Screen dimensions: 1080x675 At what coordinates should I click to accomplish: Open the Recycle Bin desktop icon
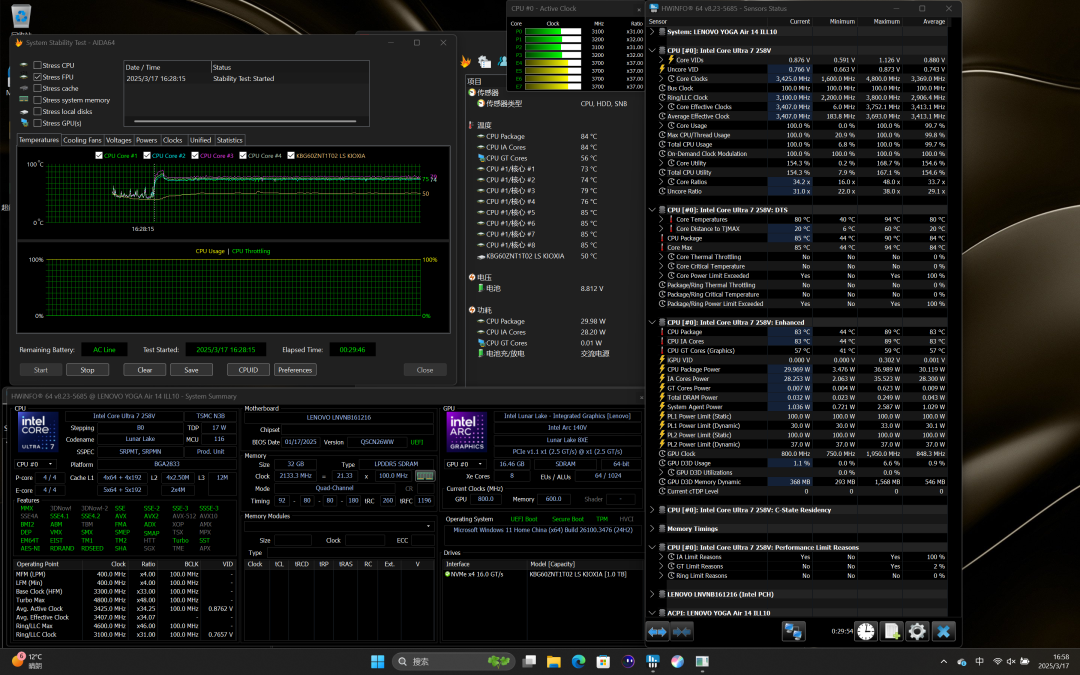point(21,17)
